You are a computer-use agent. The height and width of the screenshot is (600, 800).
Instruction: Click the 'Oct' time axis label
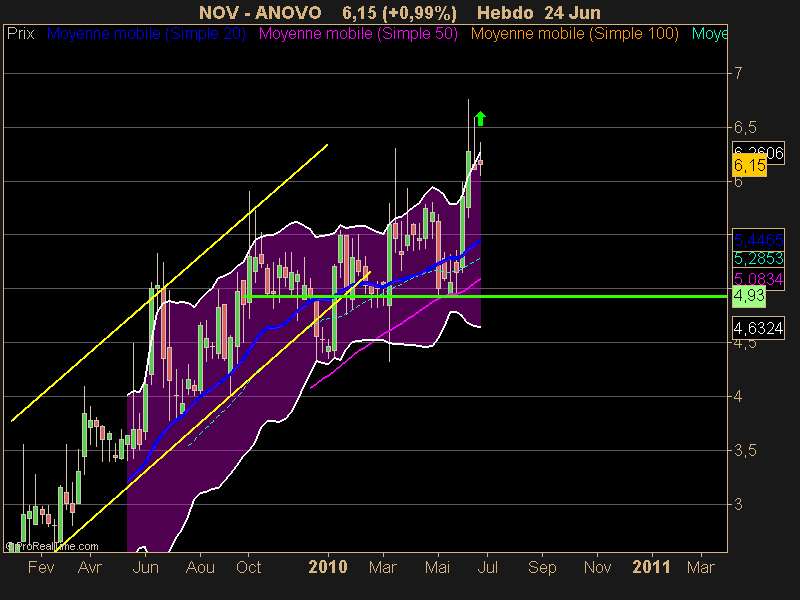[x=248, y=567]
